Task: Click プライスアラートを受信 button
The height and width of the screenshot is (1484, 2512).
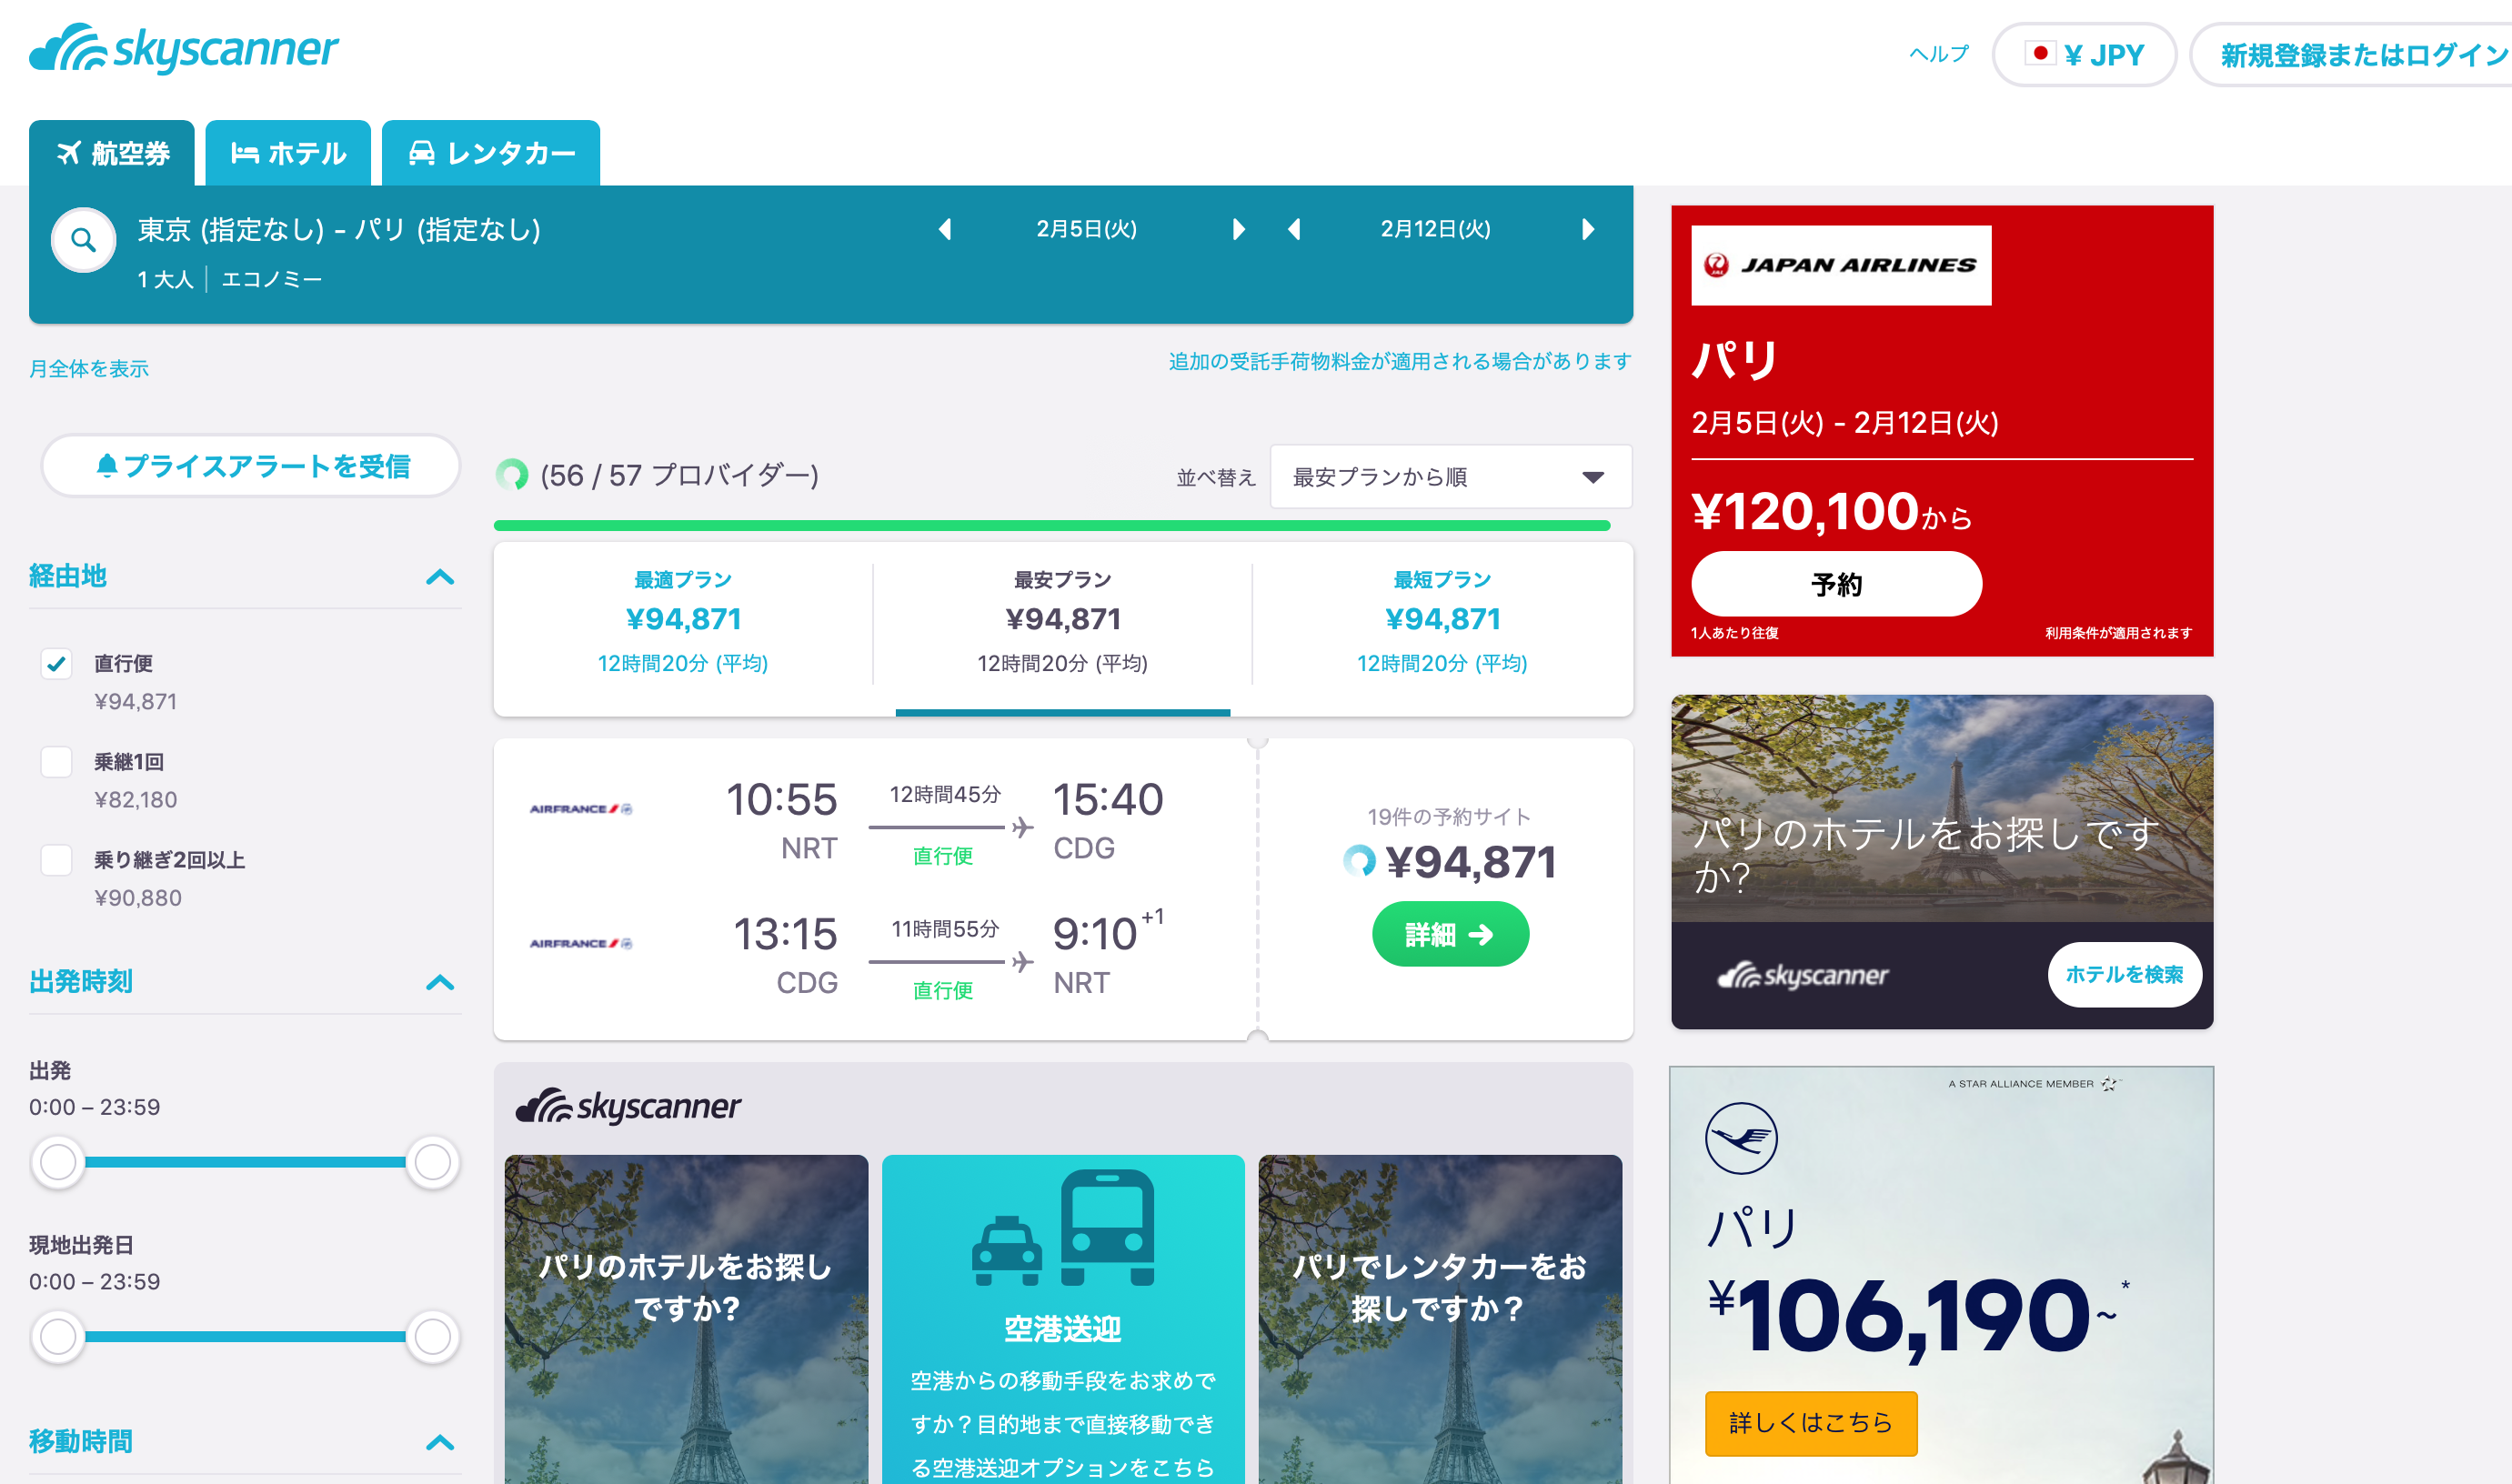Action: point(251,466)
